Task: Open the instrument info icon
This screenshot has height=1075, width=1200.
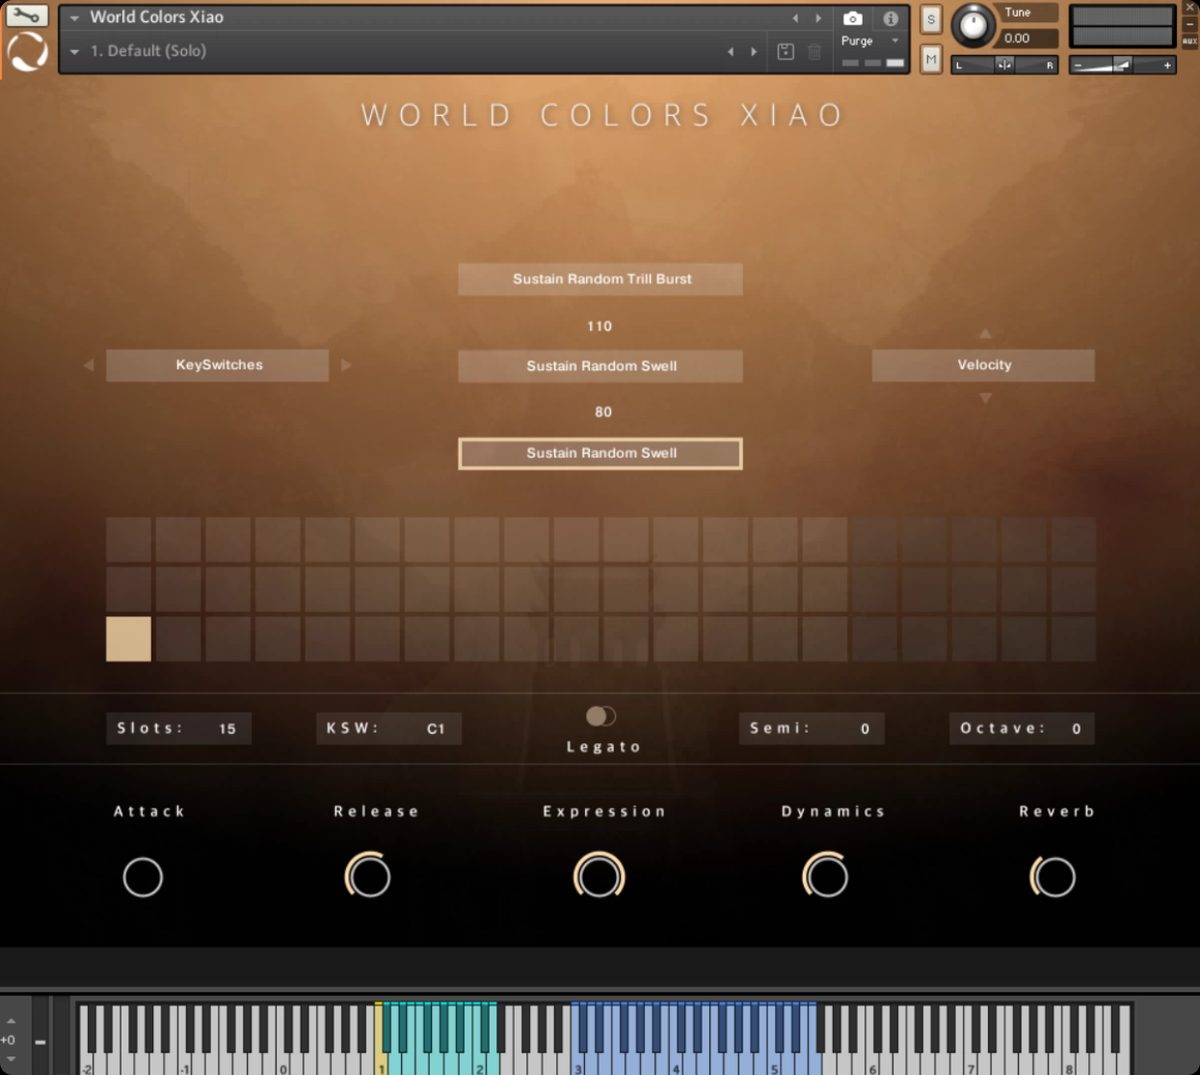Action: click(x=890, y=18)
